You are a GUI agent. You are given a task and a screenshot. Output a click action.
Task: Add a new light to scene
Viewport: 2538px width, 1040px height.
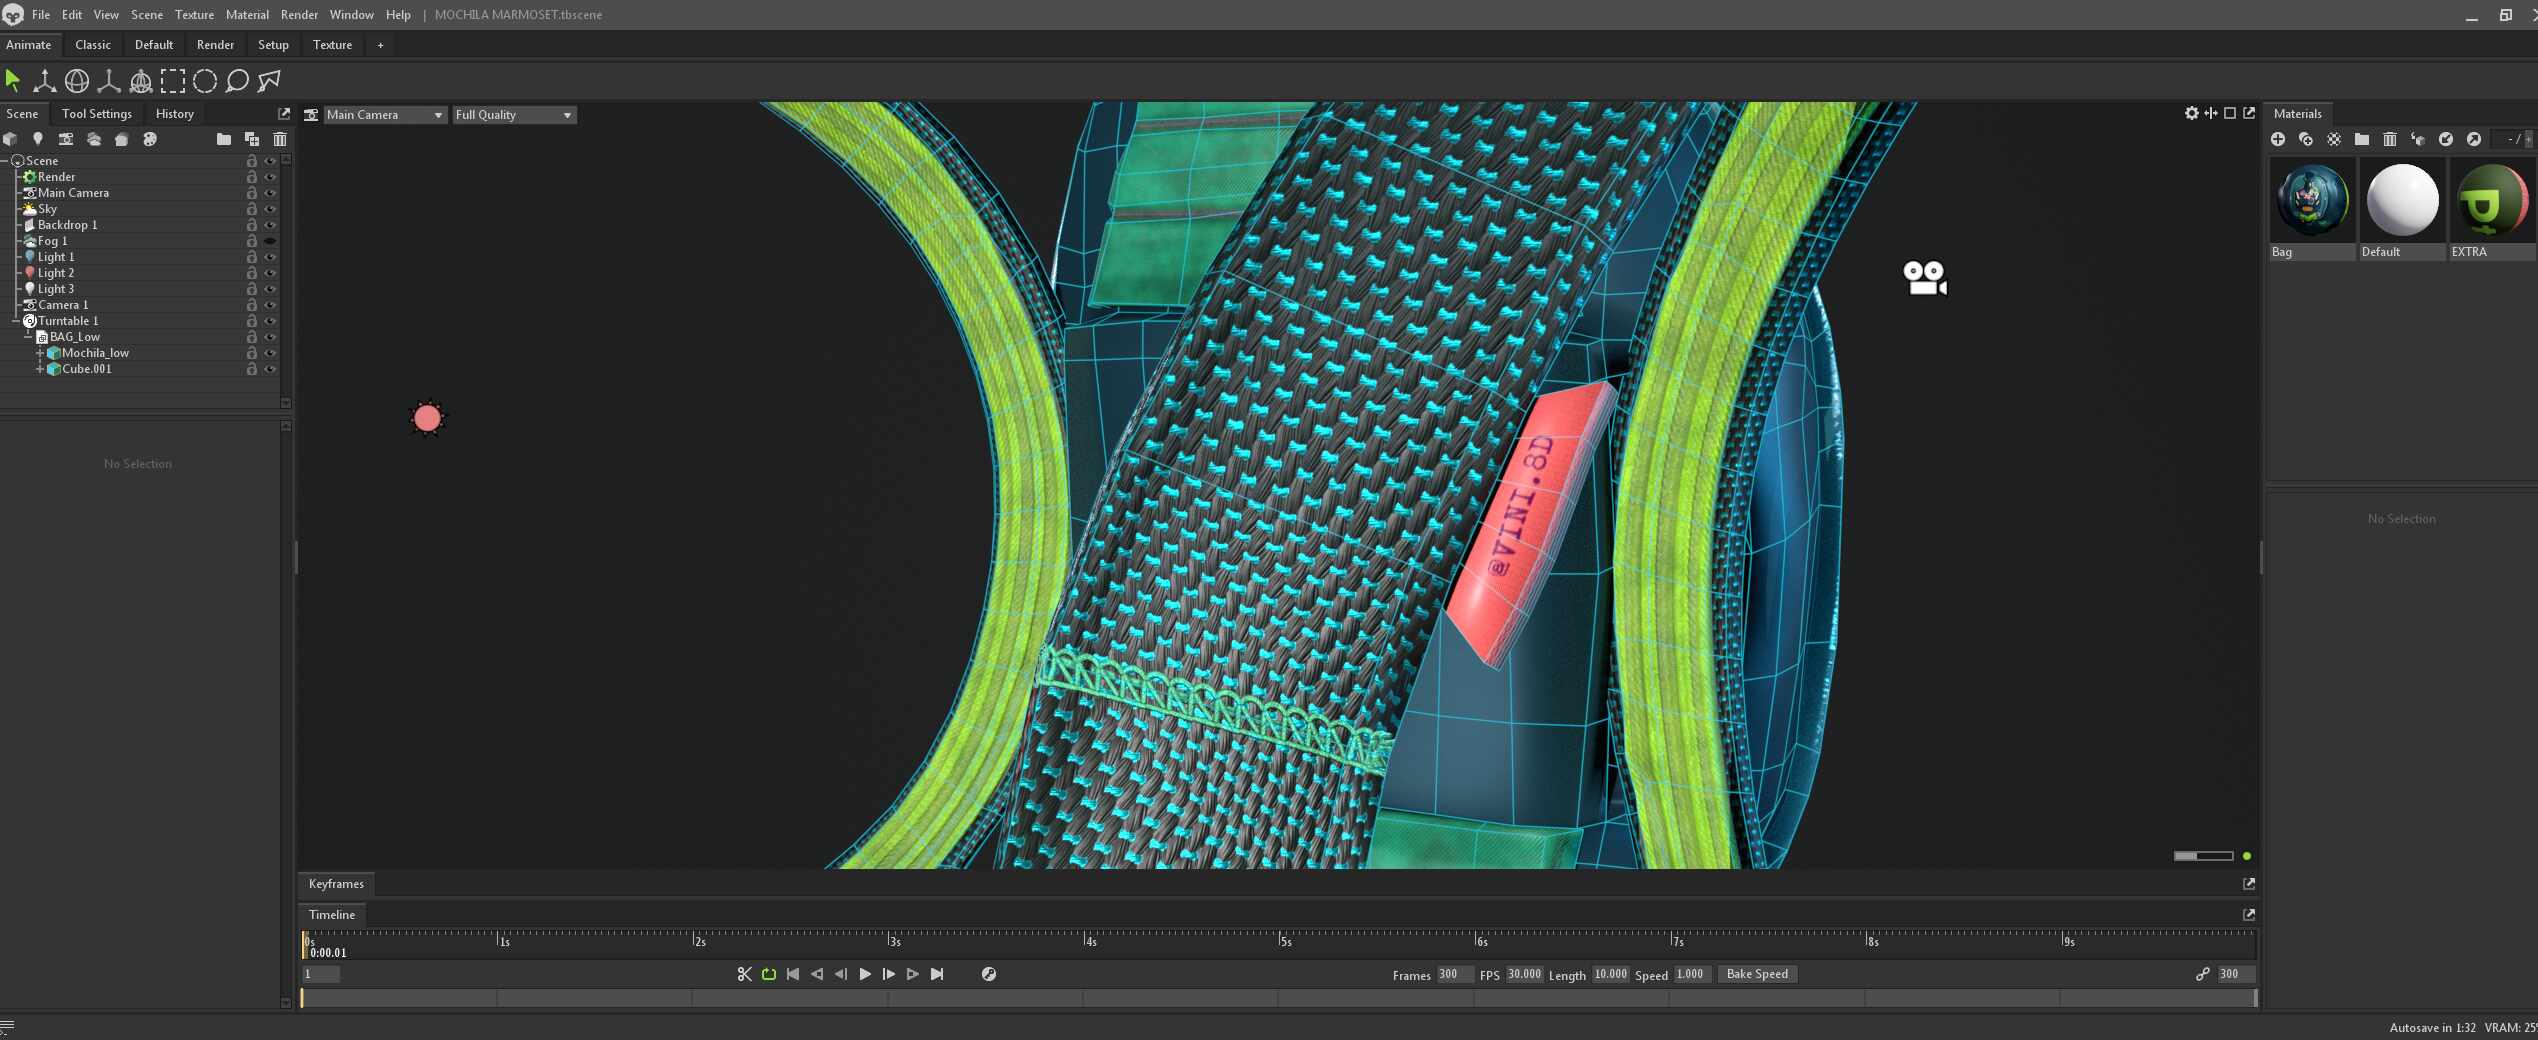tap(38, 139)
